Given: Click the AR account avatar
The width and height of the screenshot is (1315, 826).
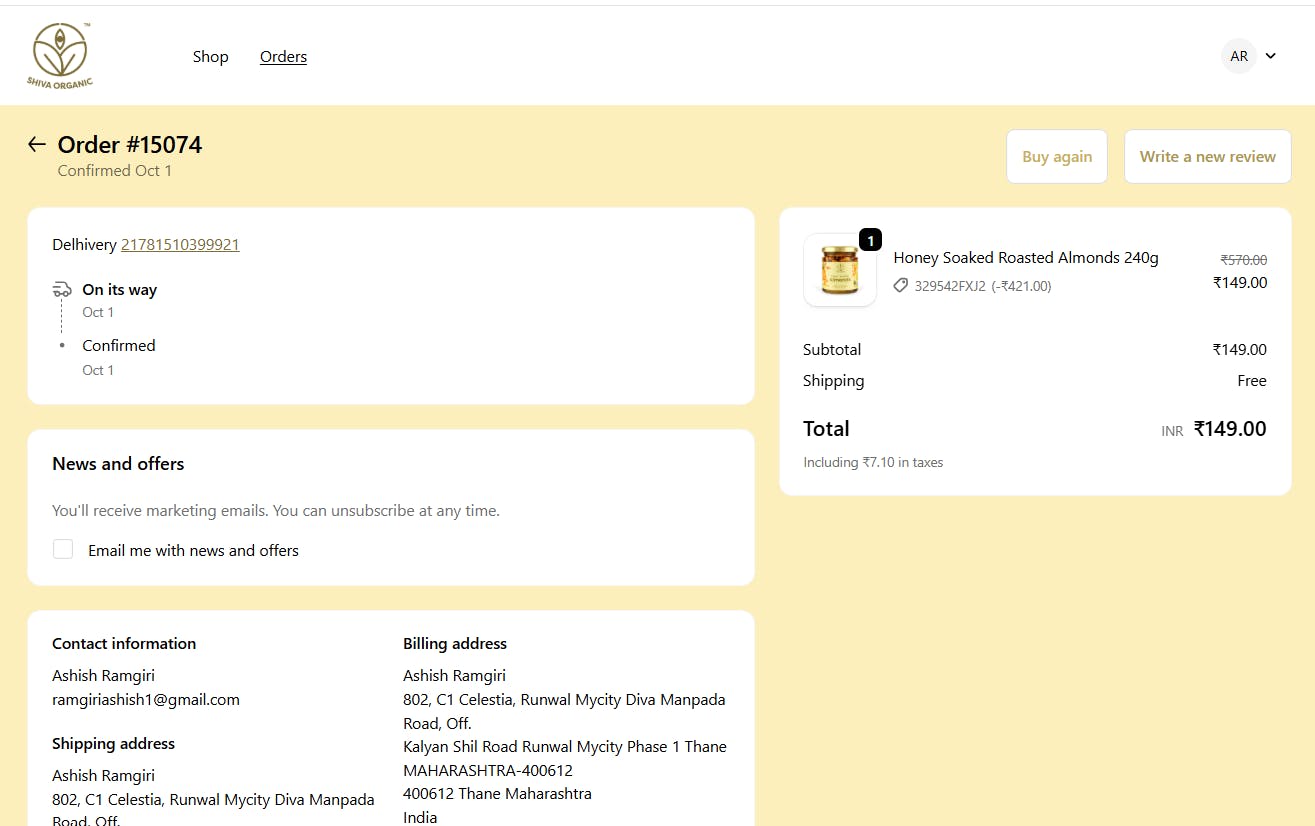Looking at the screenshot, I should click(1239, 56).
